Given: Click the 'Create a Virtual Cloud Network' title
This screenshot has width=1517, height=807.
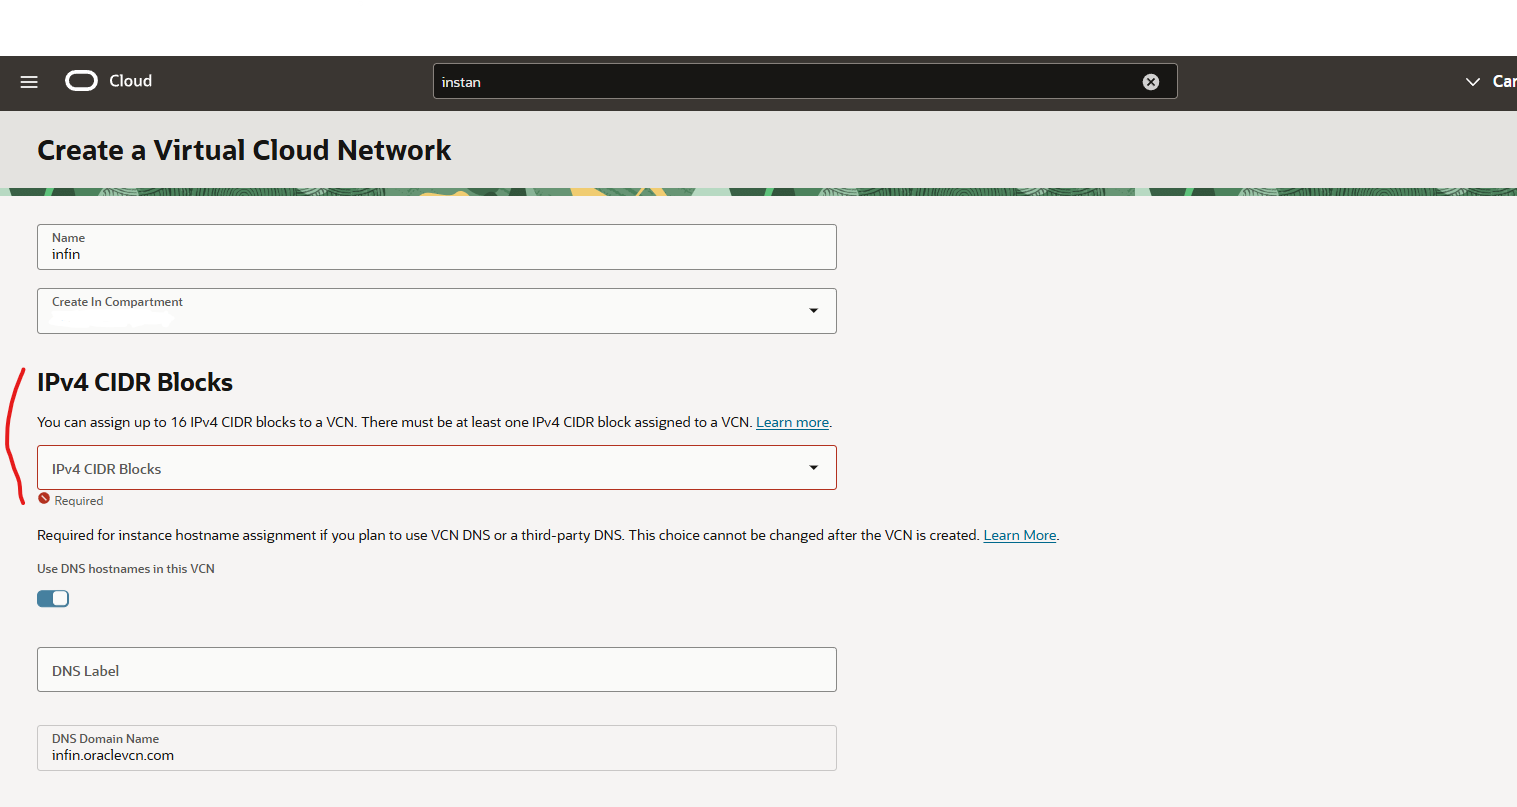Looking at the screenshot, I should [244, 150].
